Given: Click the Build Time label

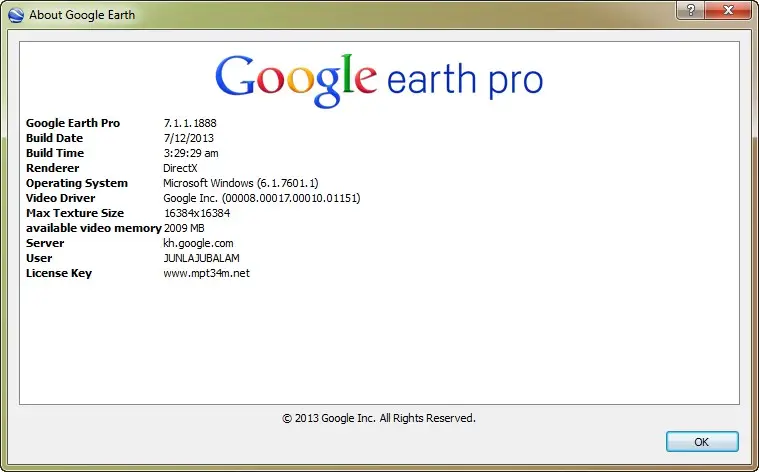Looking at the screenshot, I should tap(55, 153).
